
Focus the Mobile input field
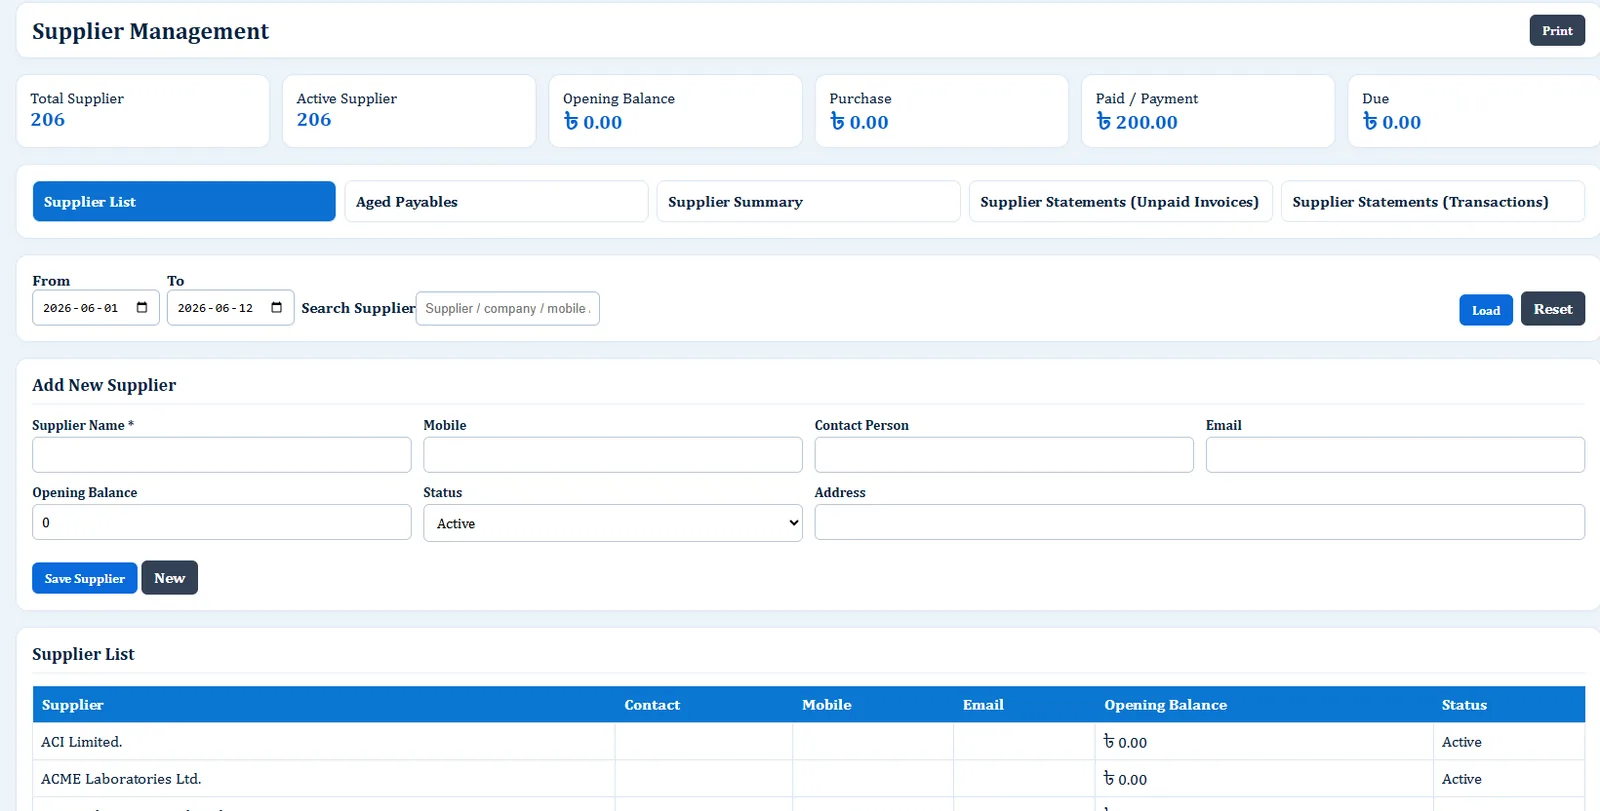613,455
